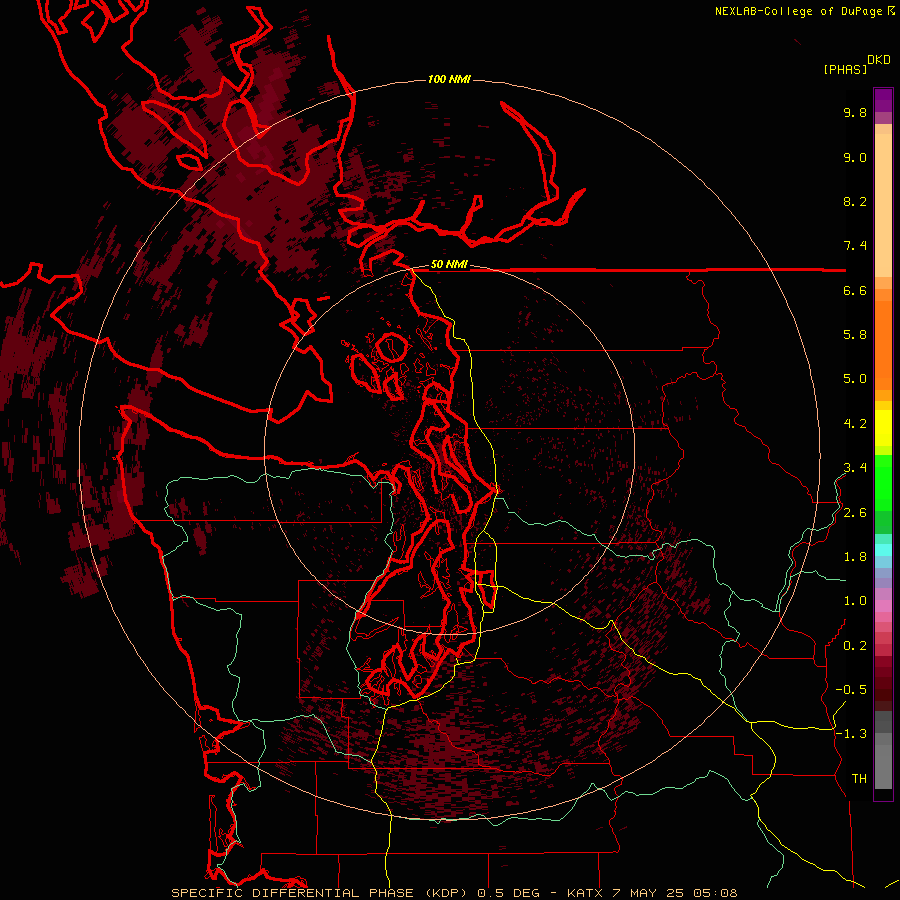
Task: Click the 50 NMI range ring label
Action: [x=449, y=264]
